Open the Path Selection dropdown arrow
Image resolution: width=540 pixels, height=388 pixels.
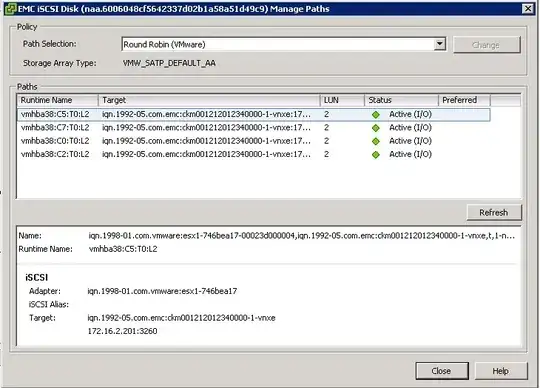[x=439, y=44]
